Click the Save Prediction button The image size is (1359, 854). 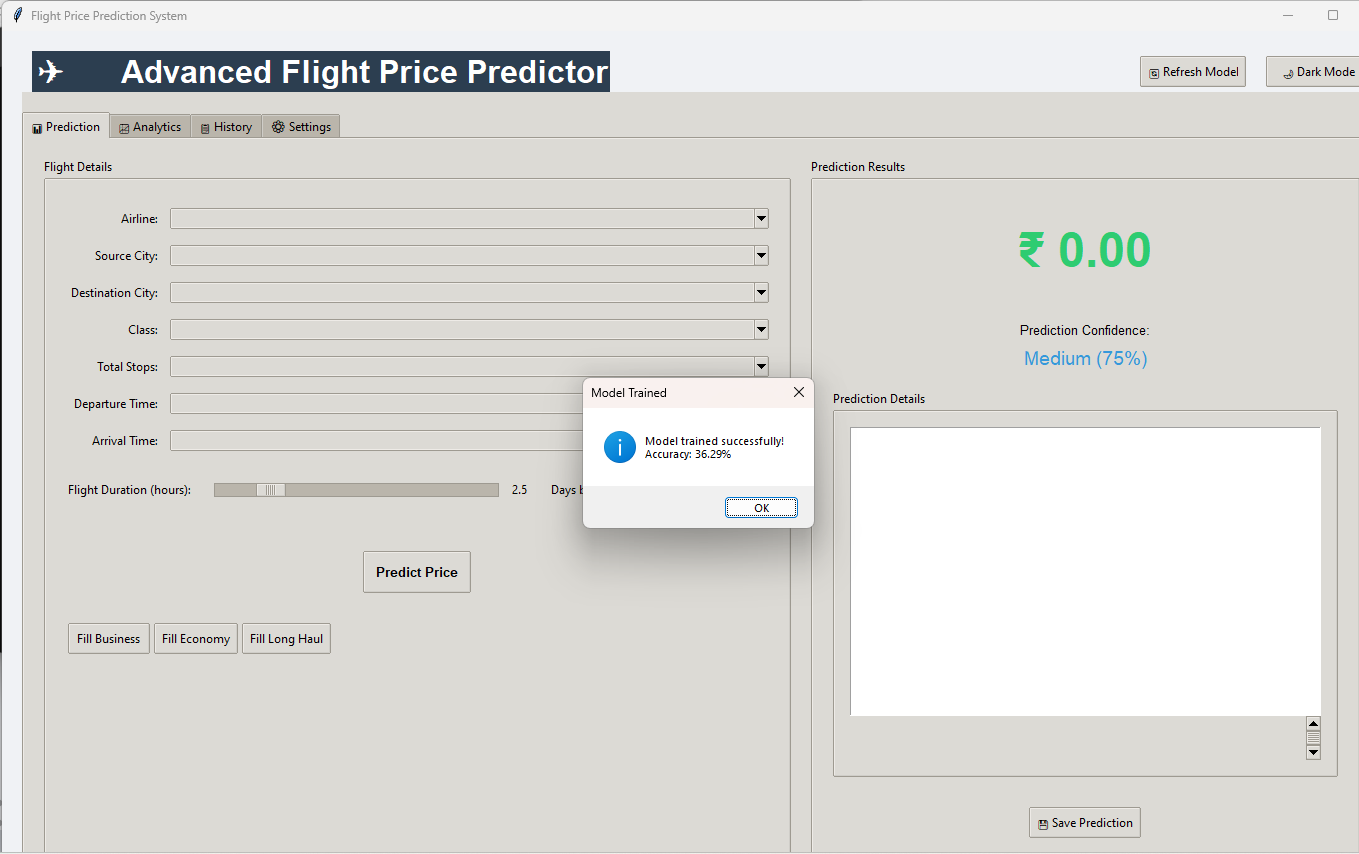pos(1084,823)
